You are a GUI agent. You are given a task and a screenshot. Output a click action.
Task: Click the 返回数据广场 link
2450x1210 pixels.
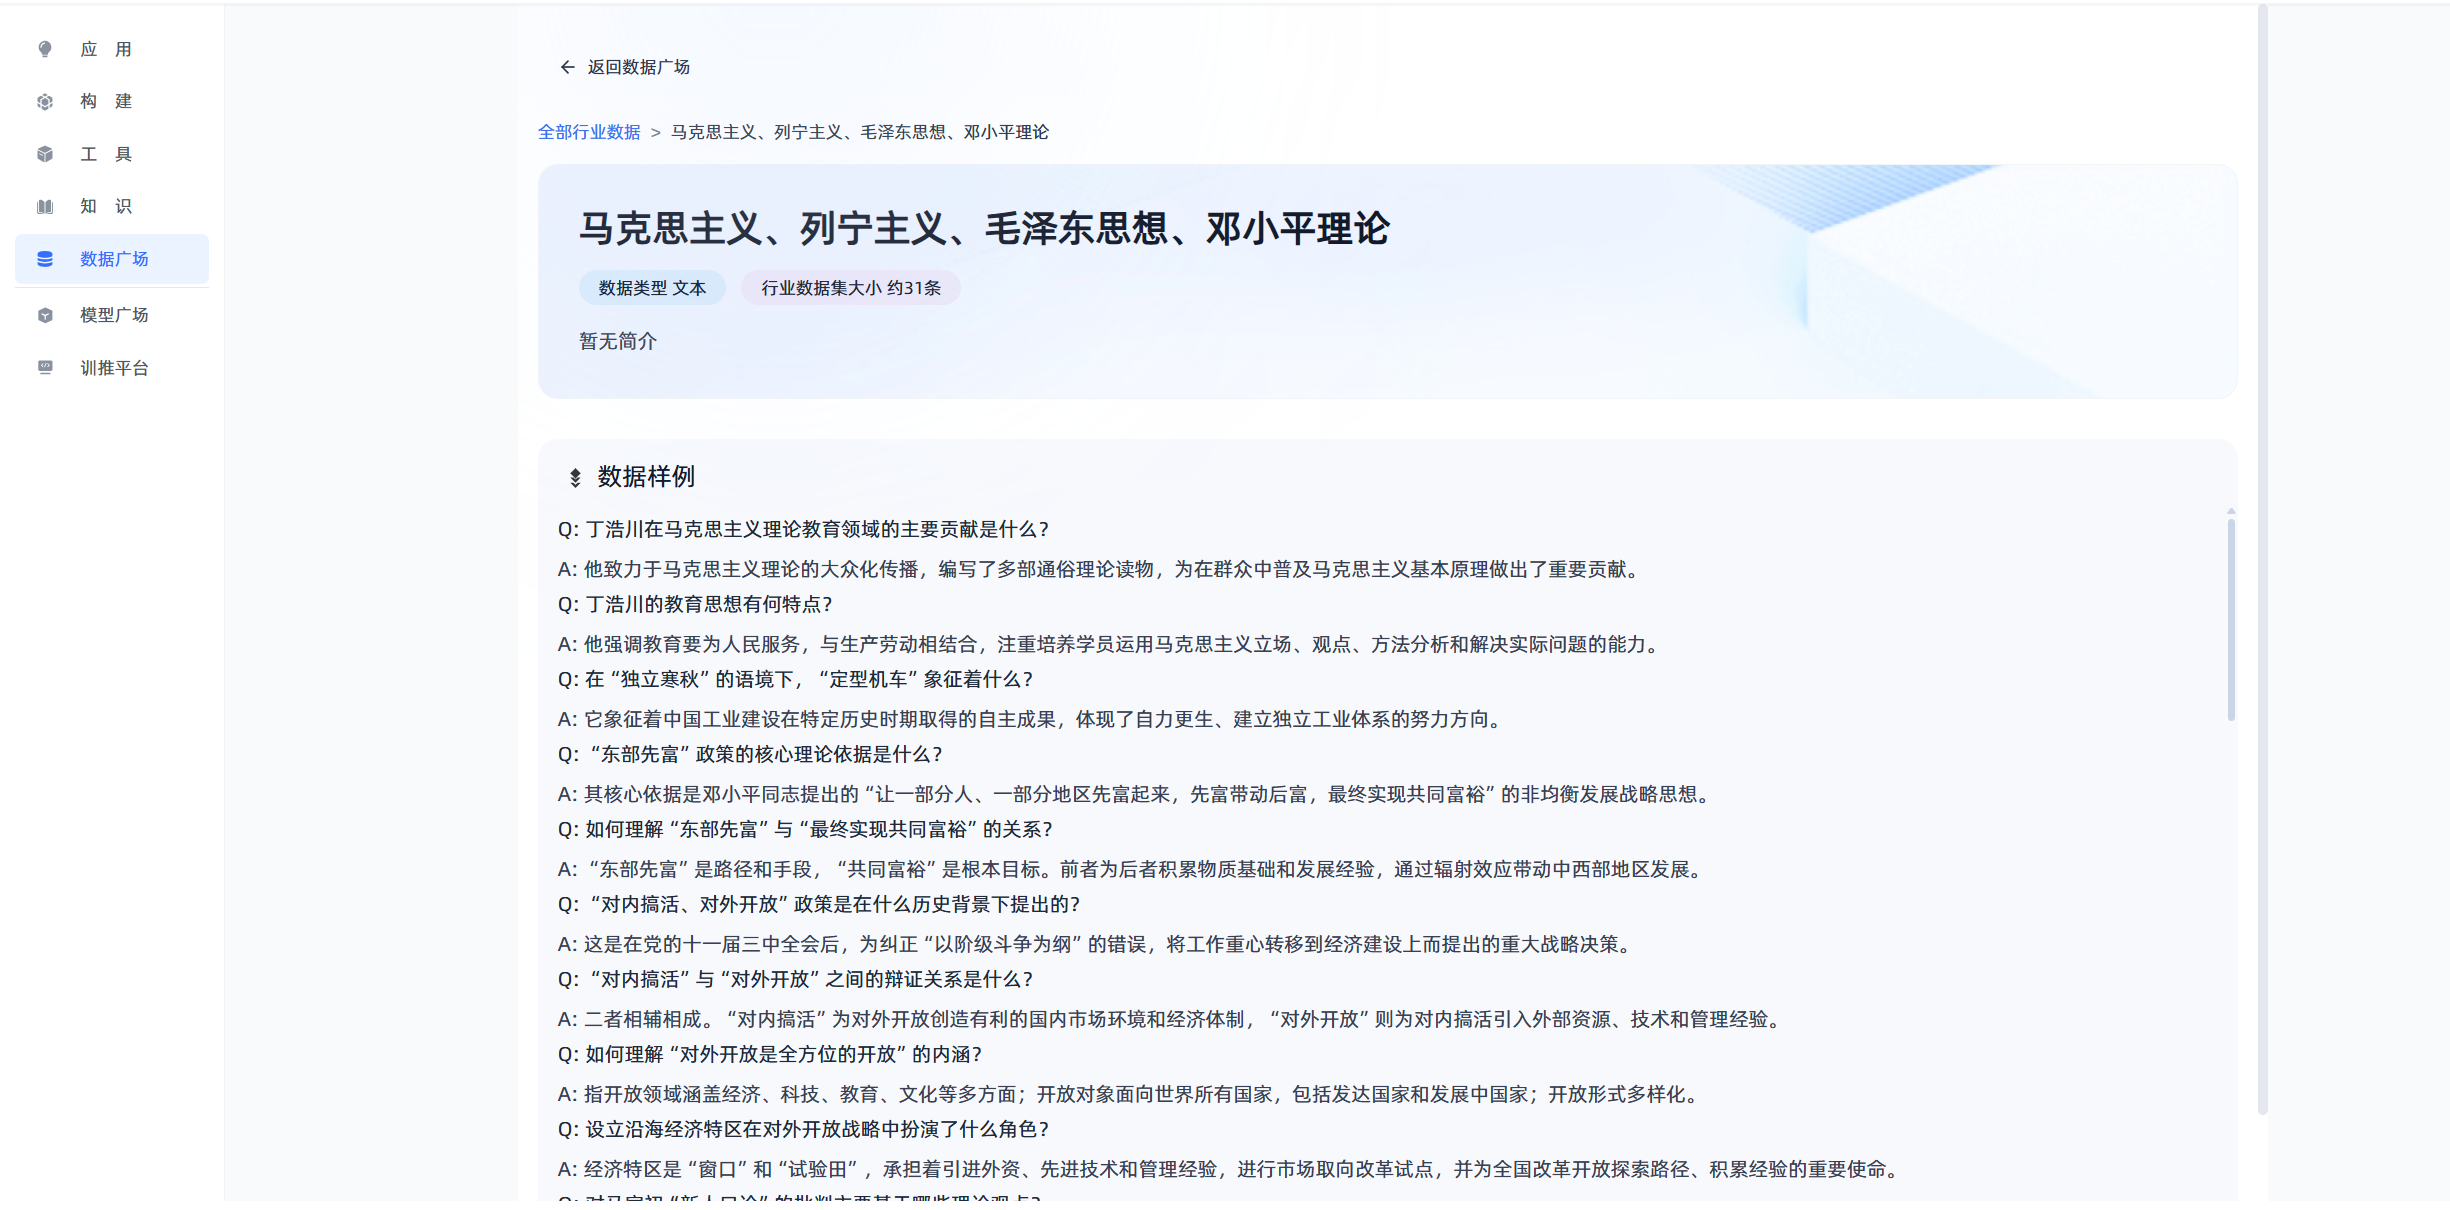(638, 67)
